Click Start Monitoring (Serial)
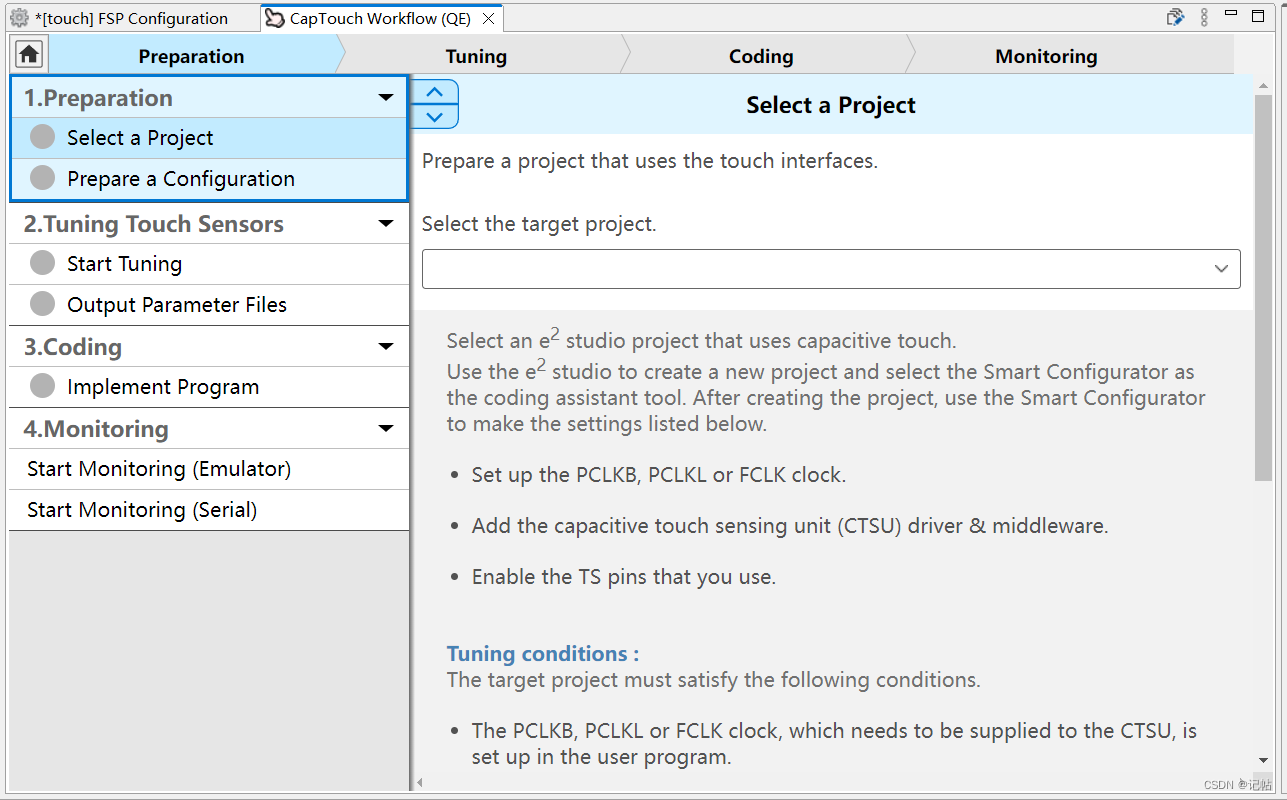 142,510
